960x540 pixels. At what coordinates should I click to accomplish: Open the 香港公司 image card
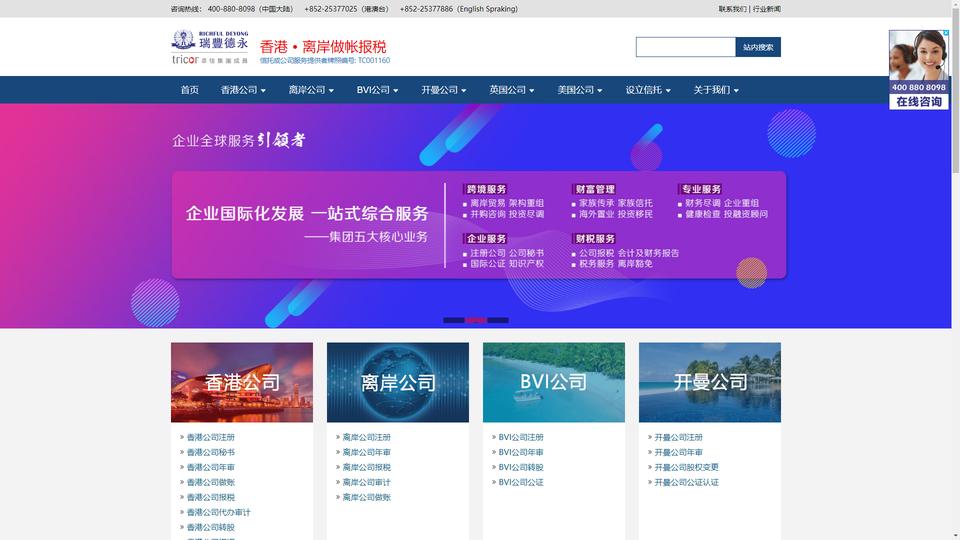click(x=242, y=382)
